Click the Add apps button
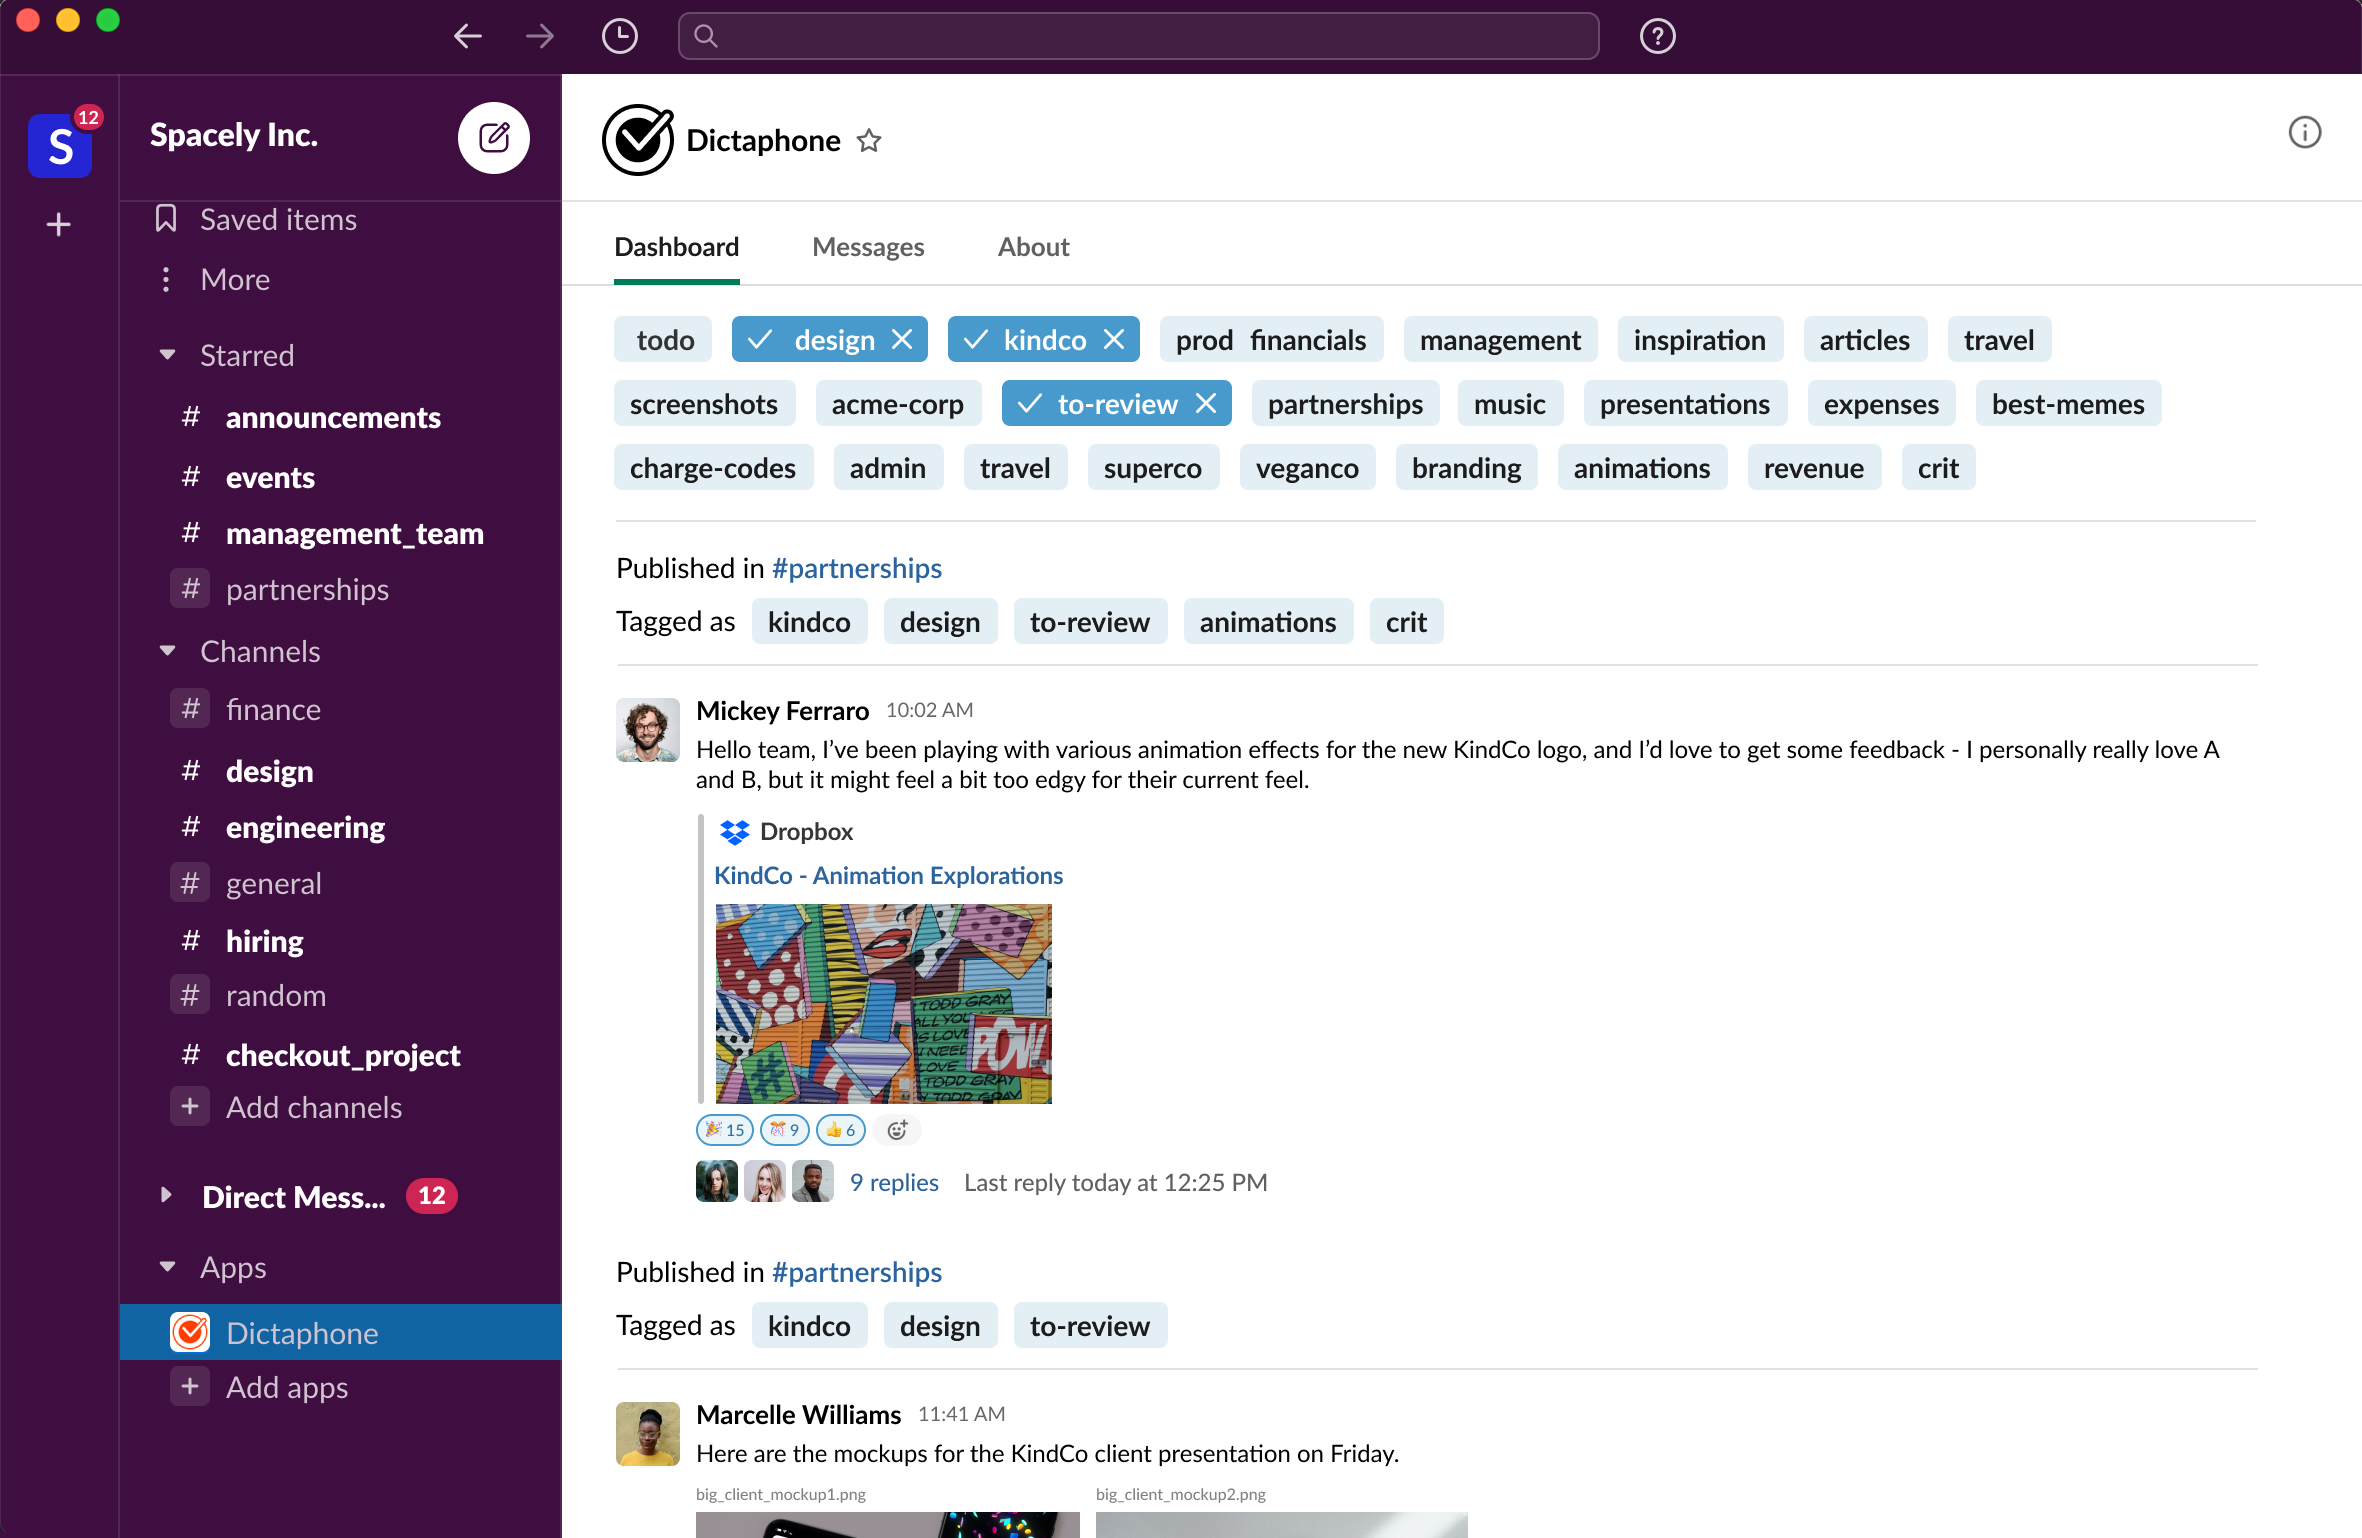Viewport: 2362px width, 1538px height. pos(287,1387)
